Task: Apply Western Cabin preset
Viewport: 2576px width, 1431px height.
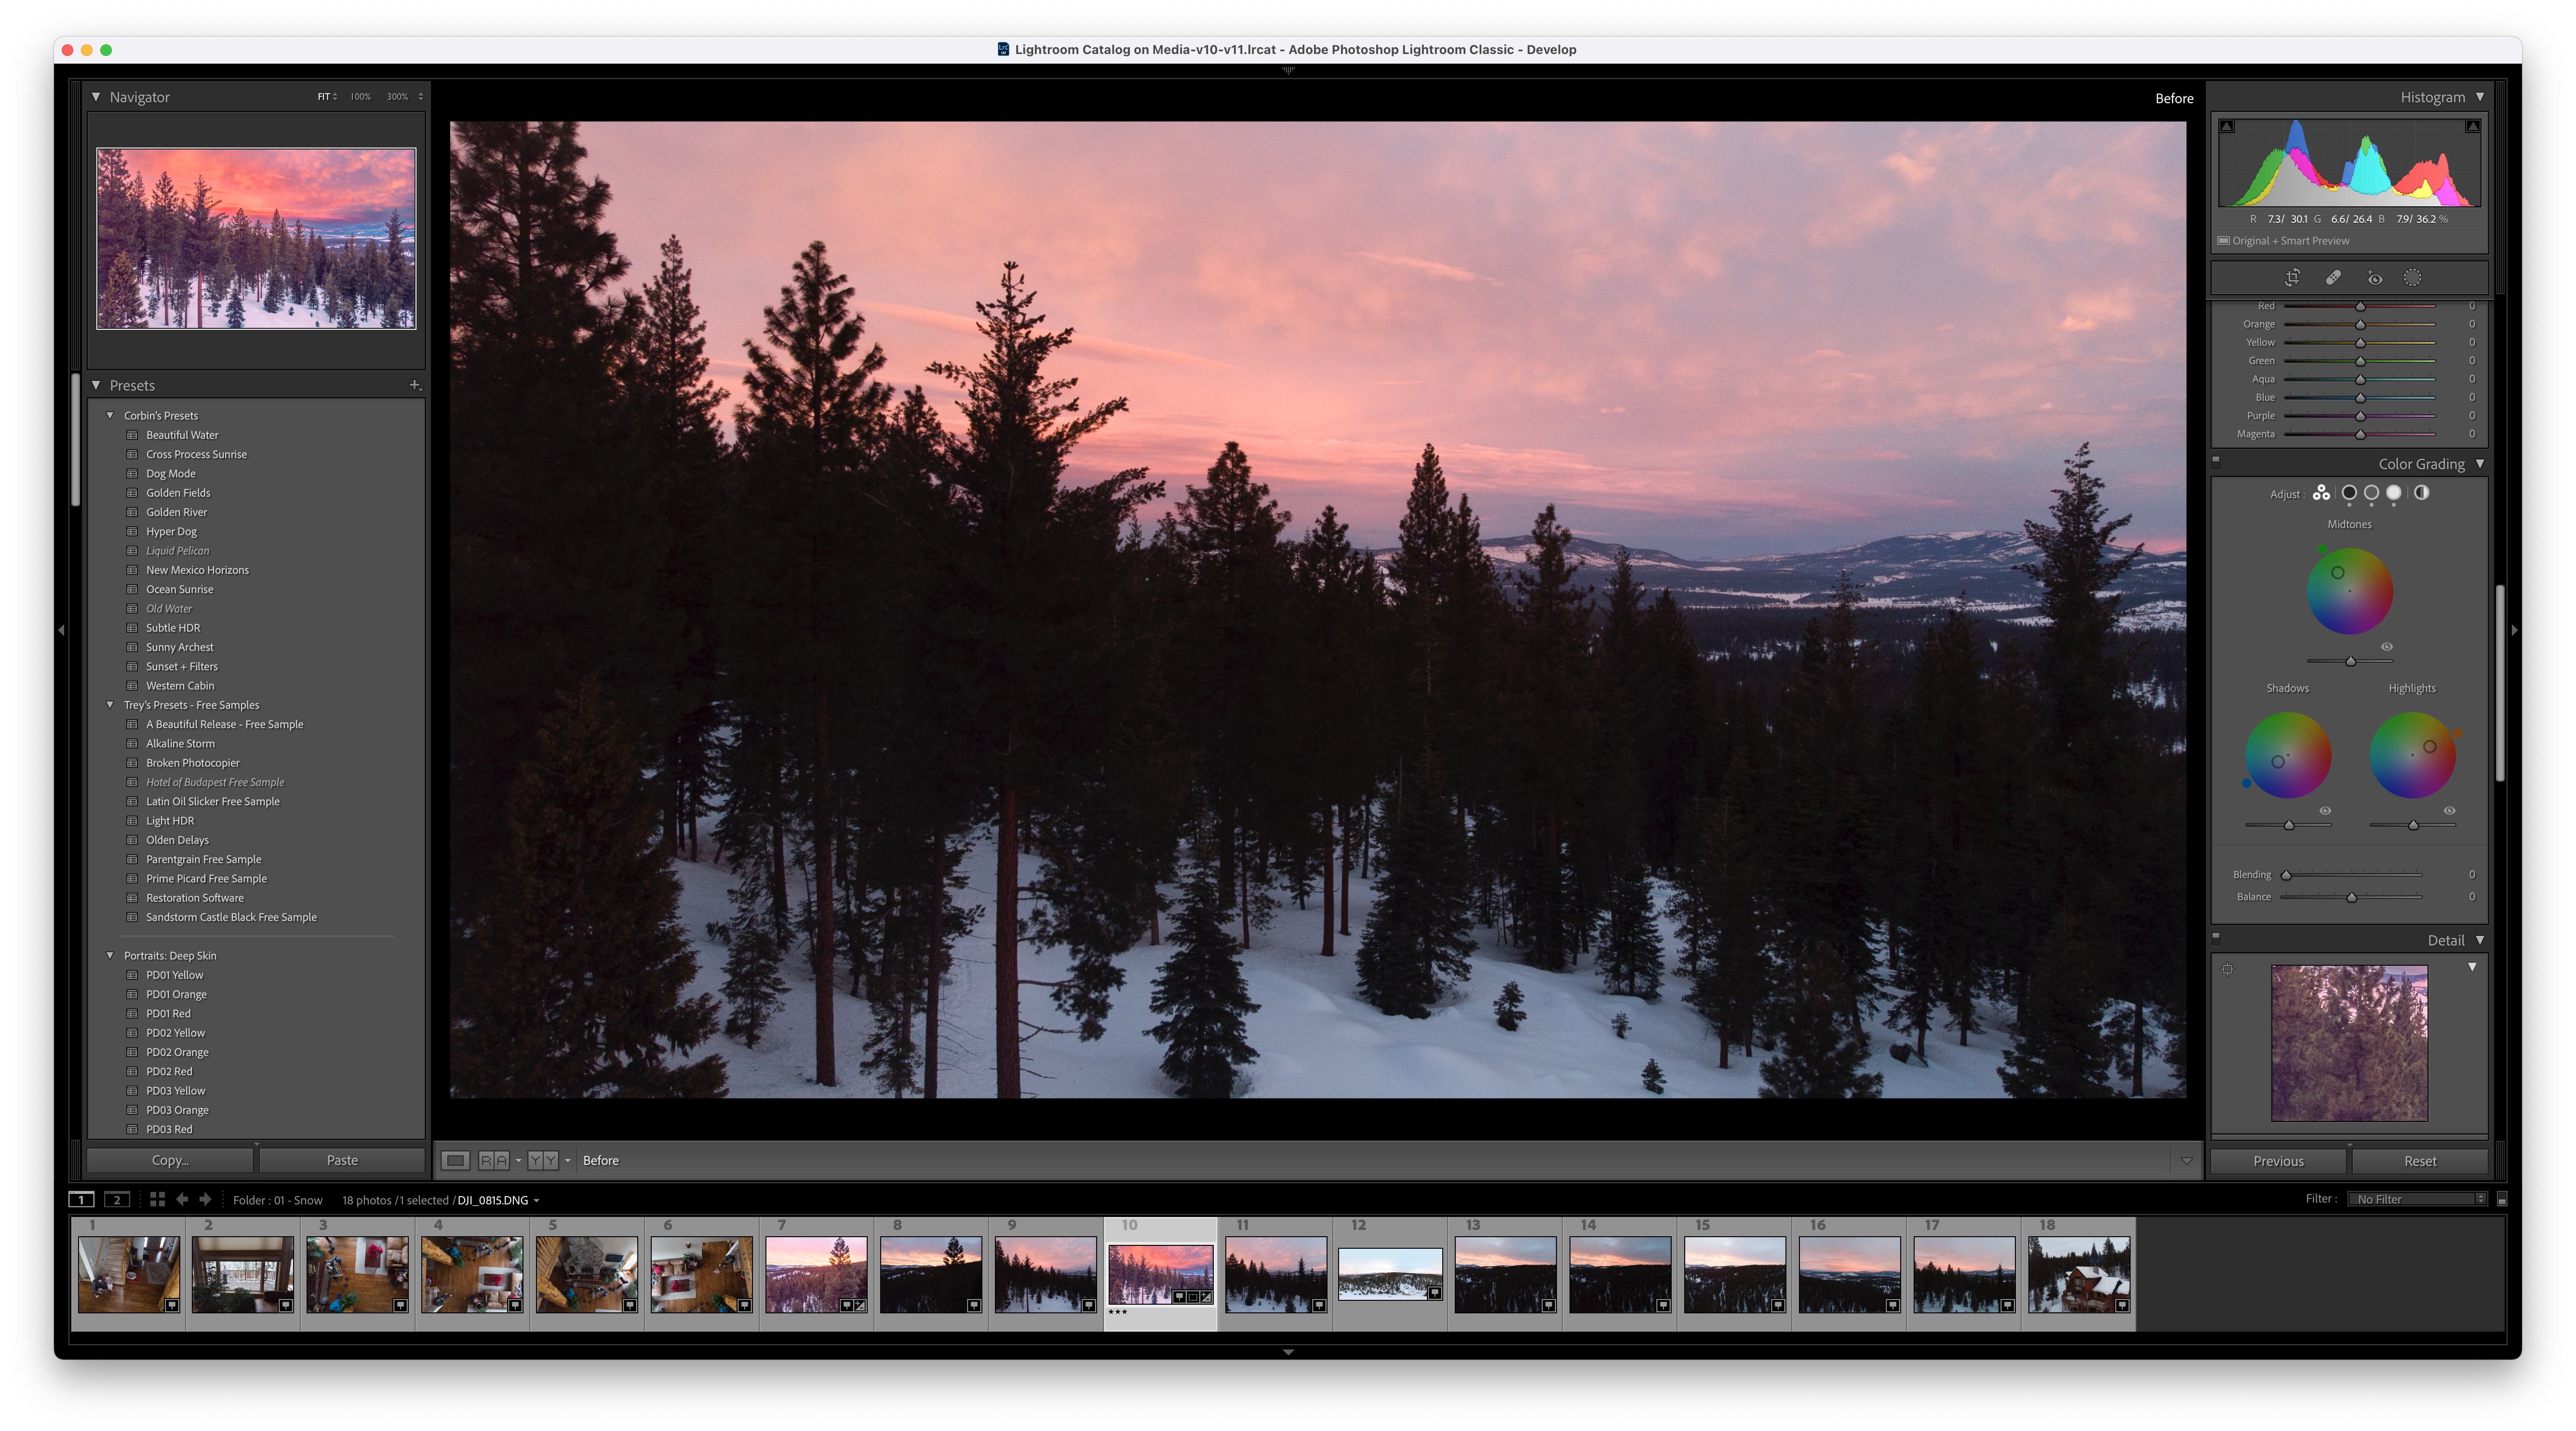Action: (x=180, y=686)
